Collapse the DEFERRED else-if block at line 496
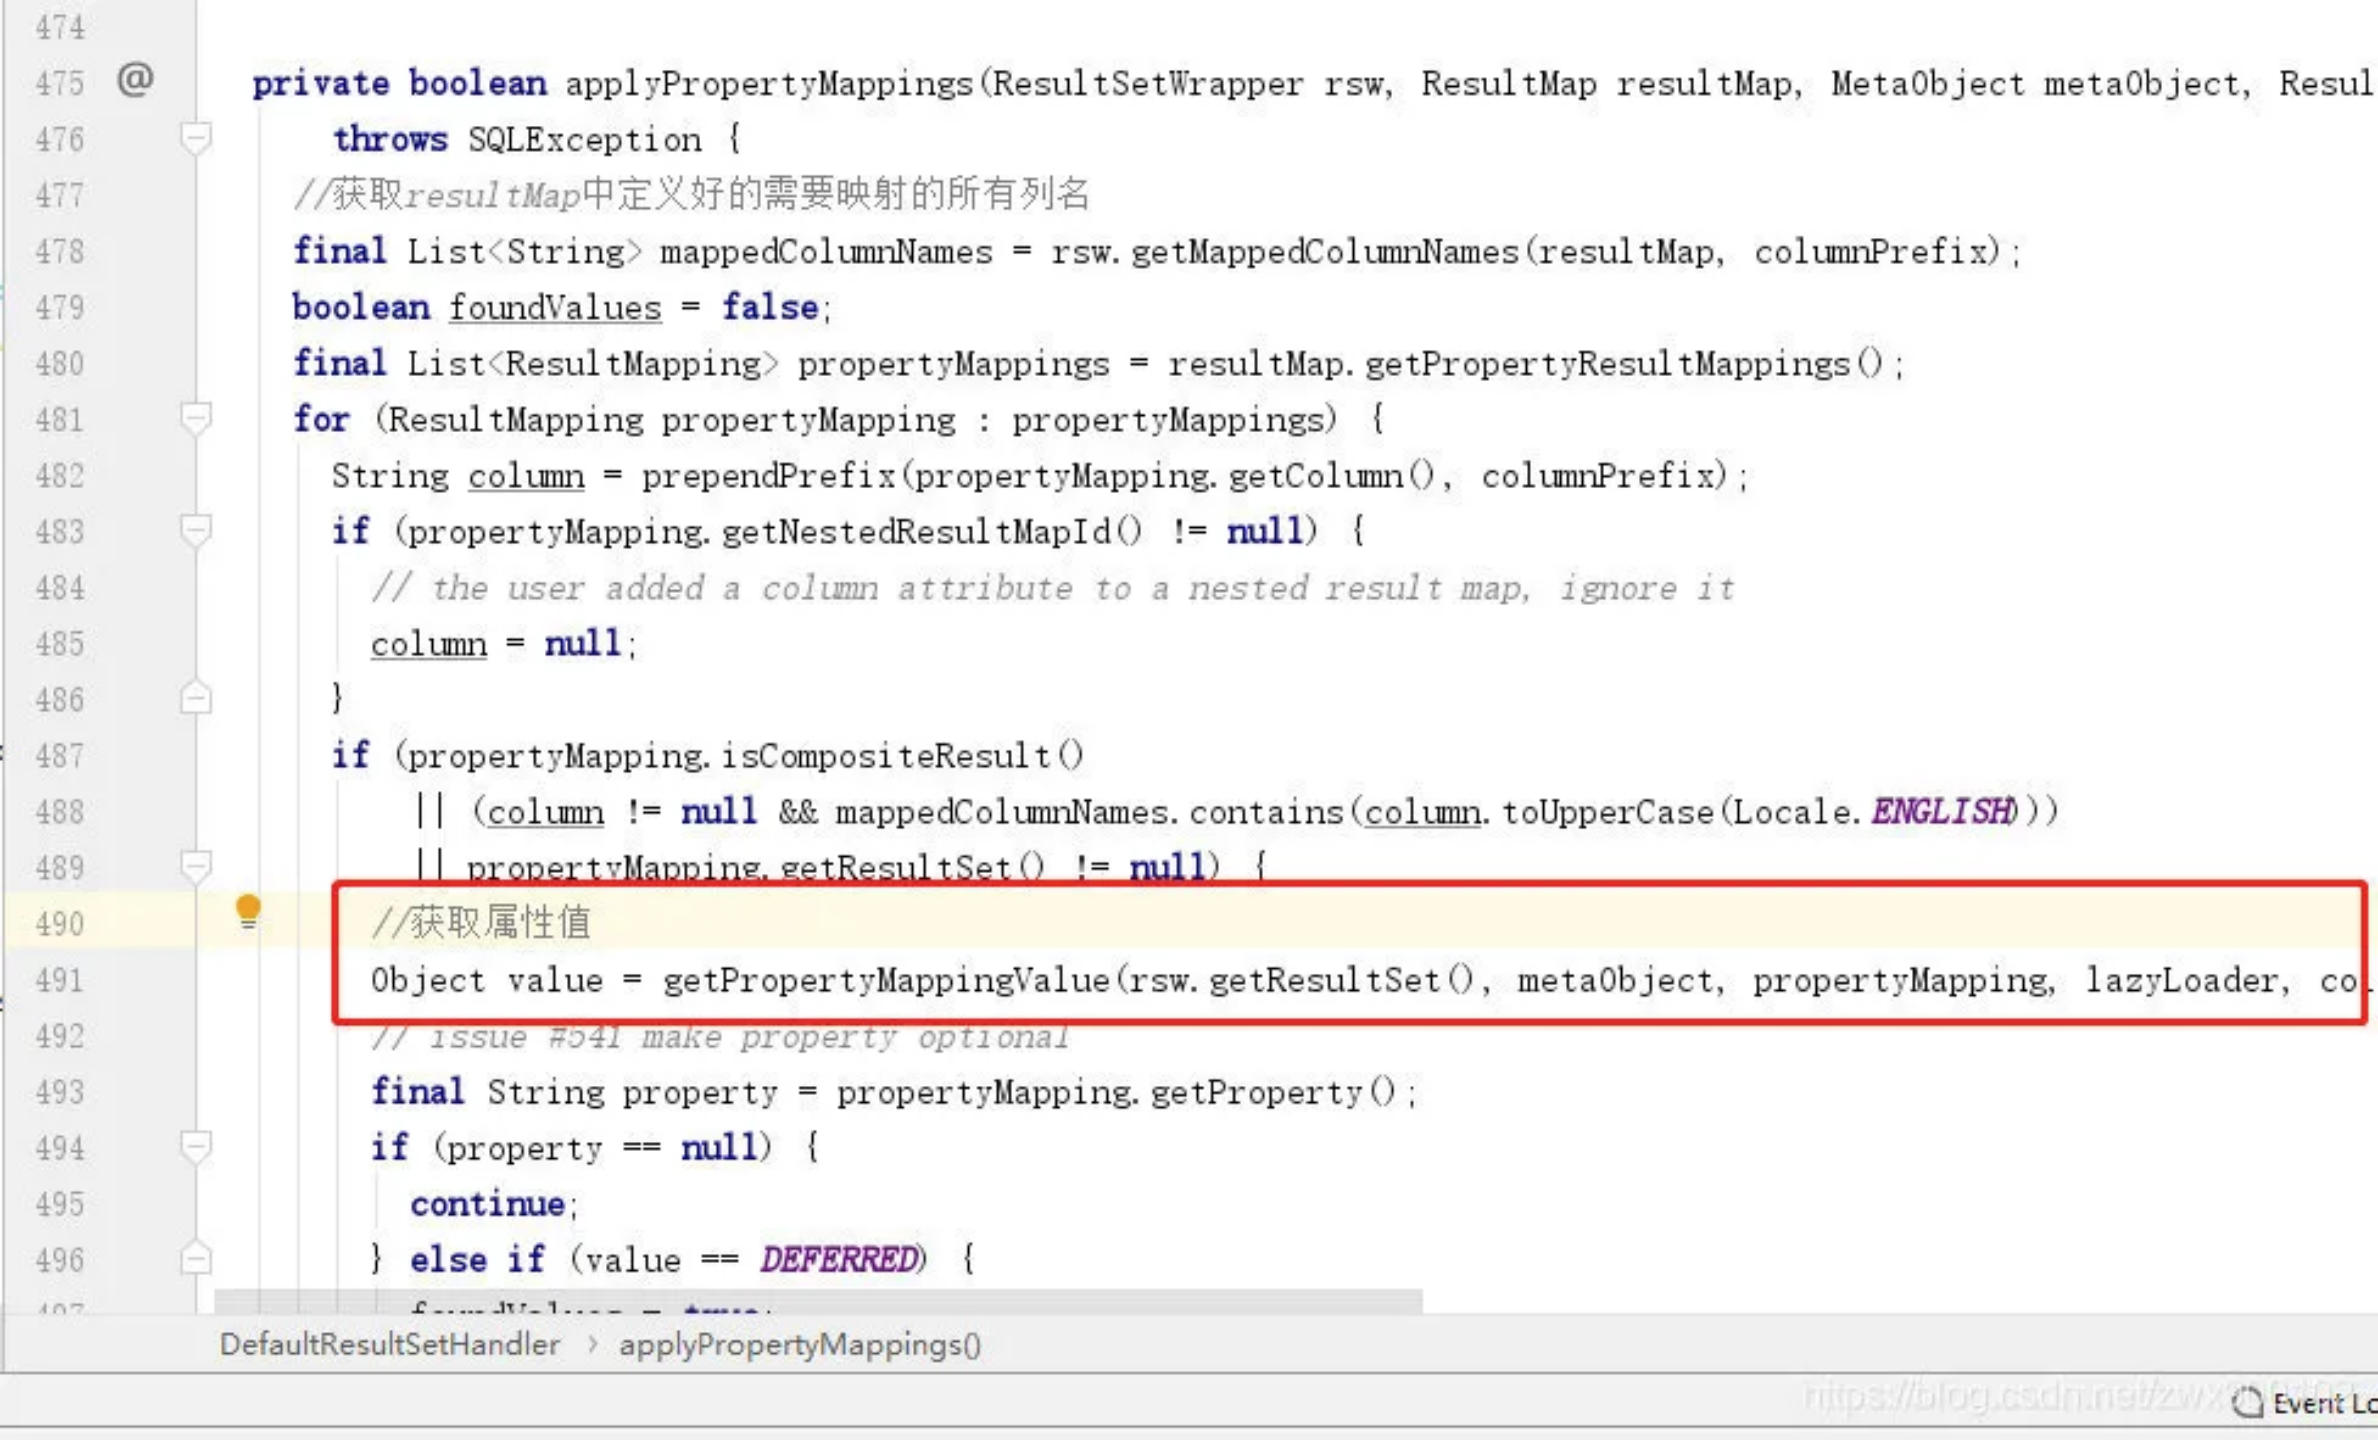This screenshot has height=1440, width=2378. click(x=196, y=1258)
